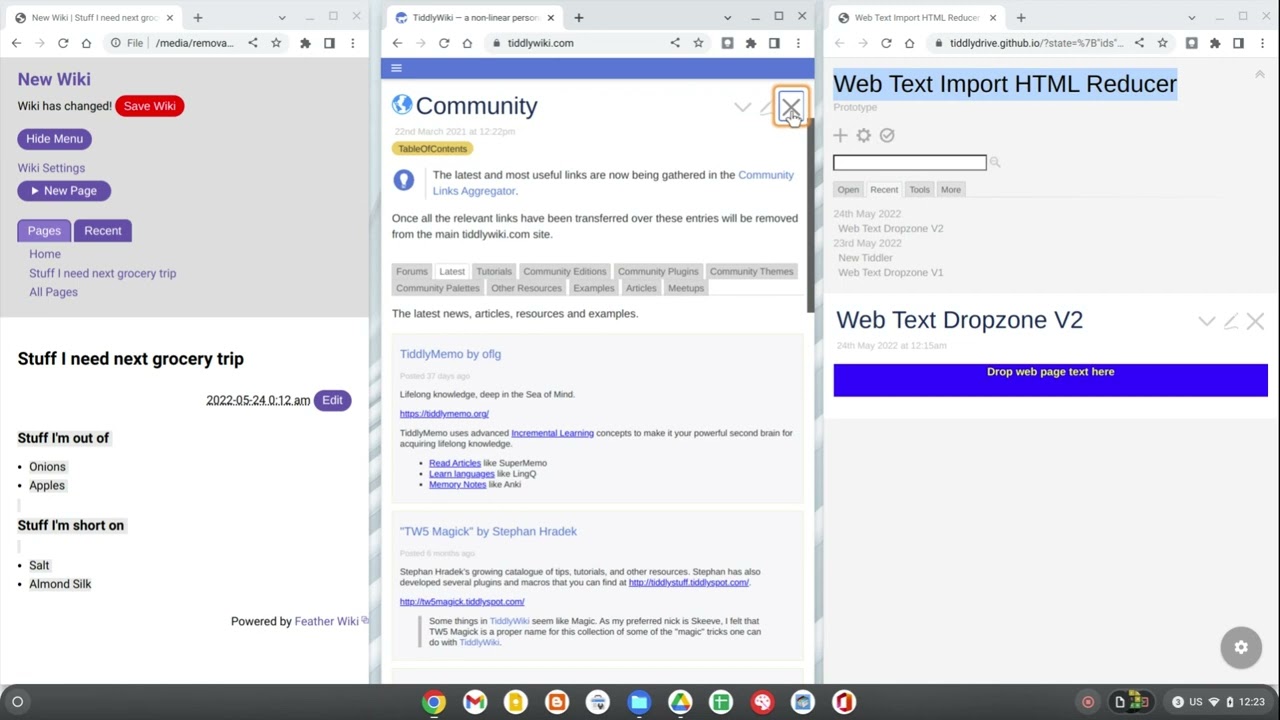Open the TiddlyWiki hamburger menu icon
Image resolution: width=1280 pixels, height=720 pixels.
396,68
